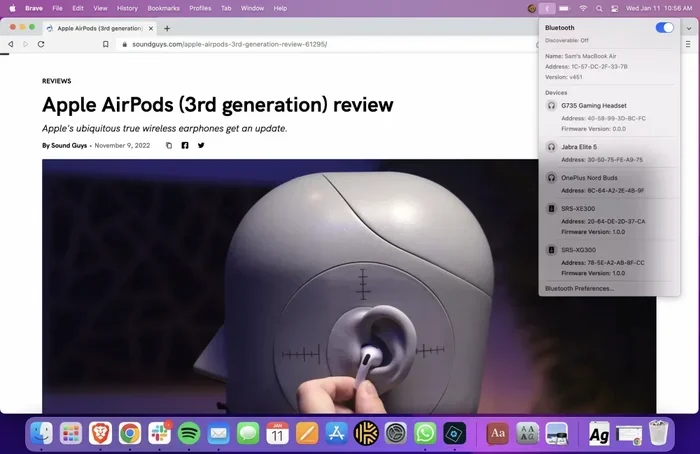The image size is (700, 454).
Task: Bookmark this page icon
Action: pos(105,44)
